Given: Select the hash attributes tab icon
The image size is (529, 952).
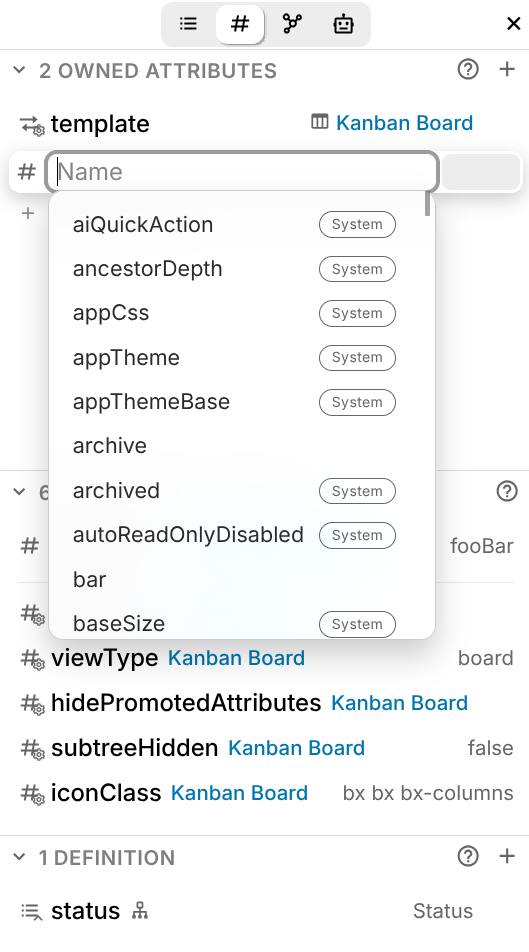Looking at the screenshot, I should [240, 24].
